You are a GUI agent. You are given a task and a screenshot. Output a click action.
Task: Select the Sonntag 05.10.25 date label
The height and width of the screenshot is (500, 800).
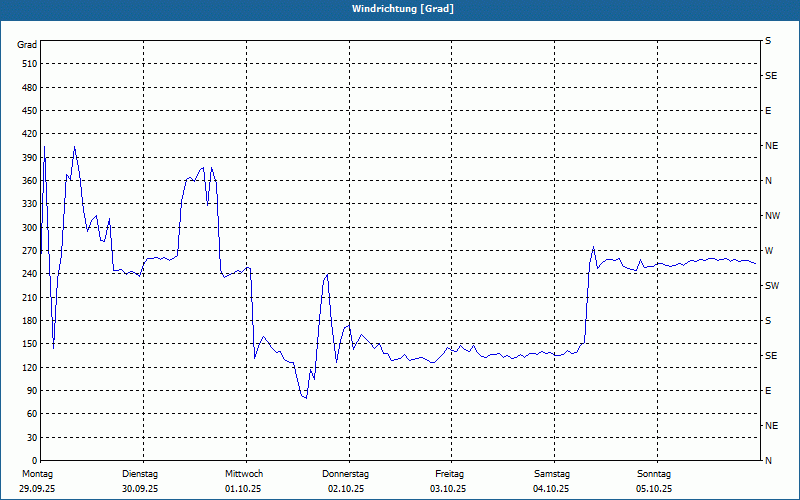pos(654,481)
